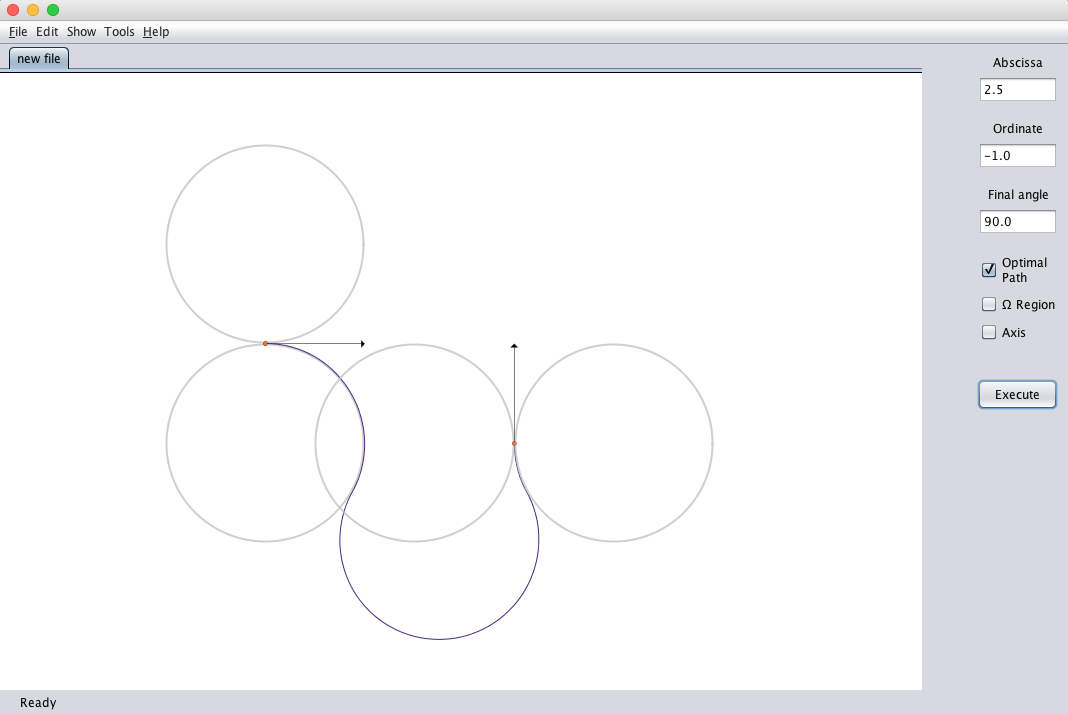Switch to the 'new file' tab
The height and width of the screenshot is (714, 1068).
point(39,59)
